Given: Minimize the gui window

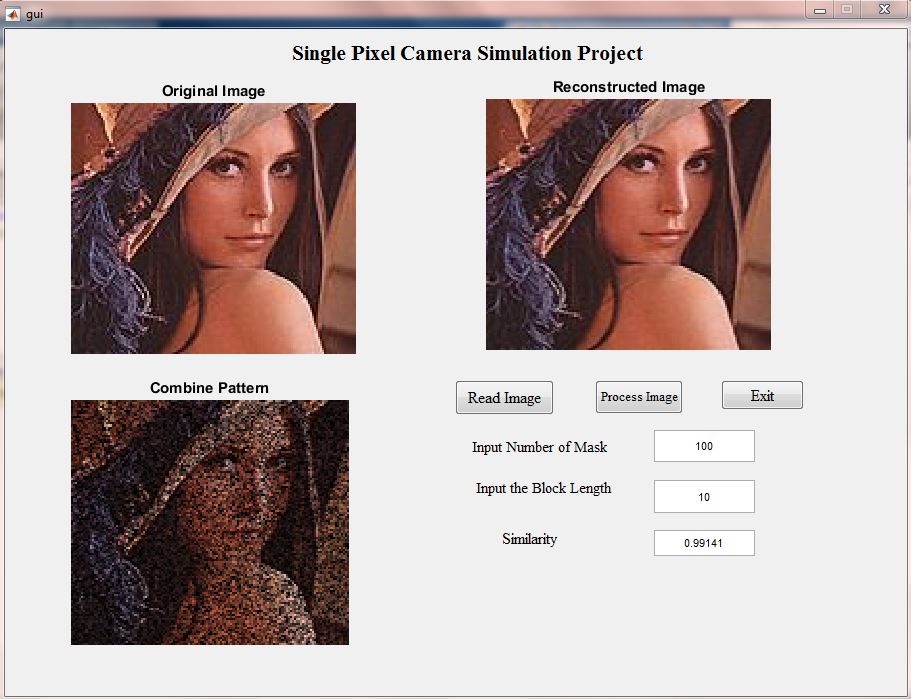Looking at the screenshot, I should pos(820,9).
